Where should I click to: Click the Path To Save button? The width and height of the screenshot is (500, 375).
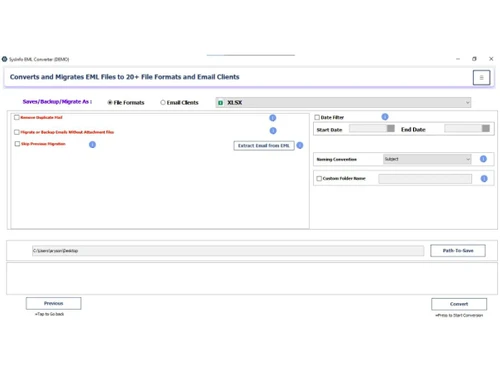[x=458, y=251]
